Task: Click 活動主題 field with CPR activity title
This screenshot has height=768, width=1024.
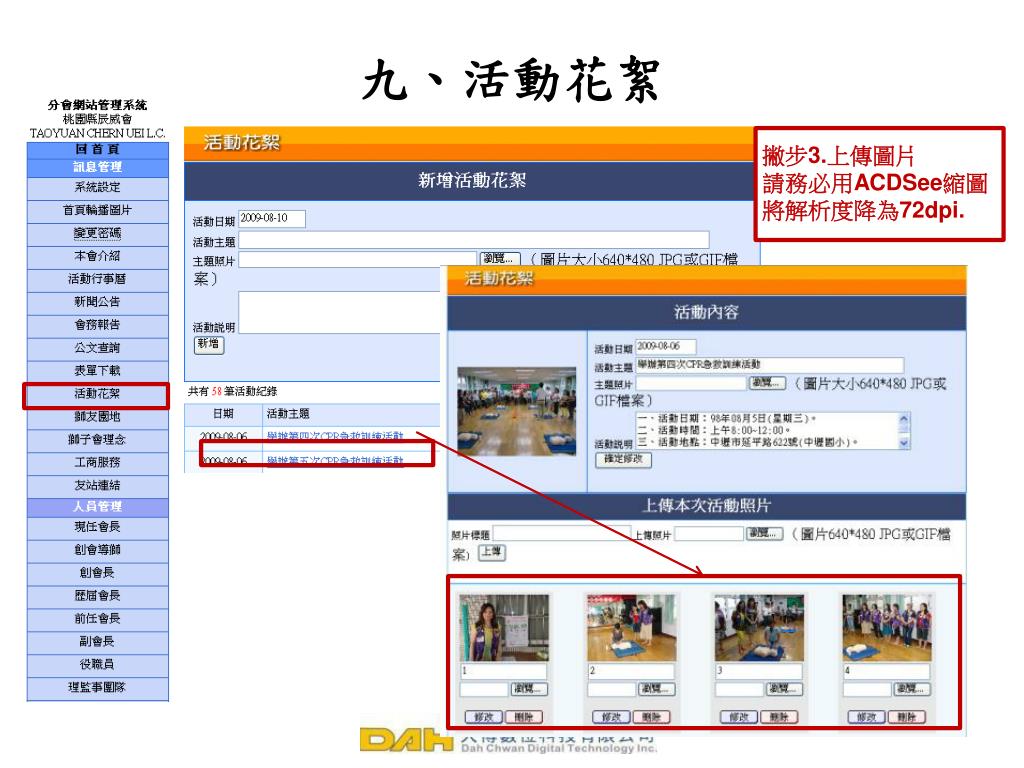Action: pos(769,364)
